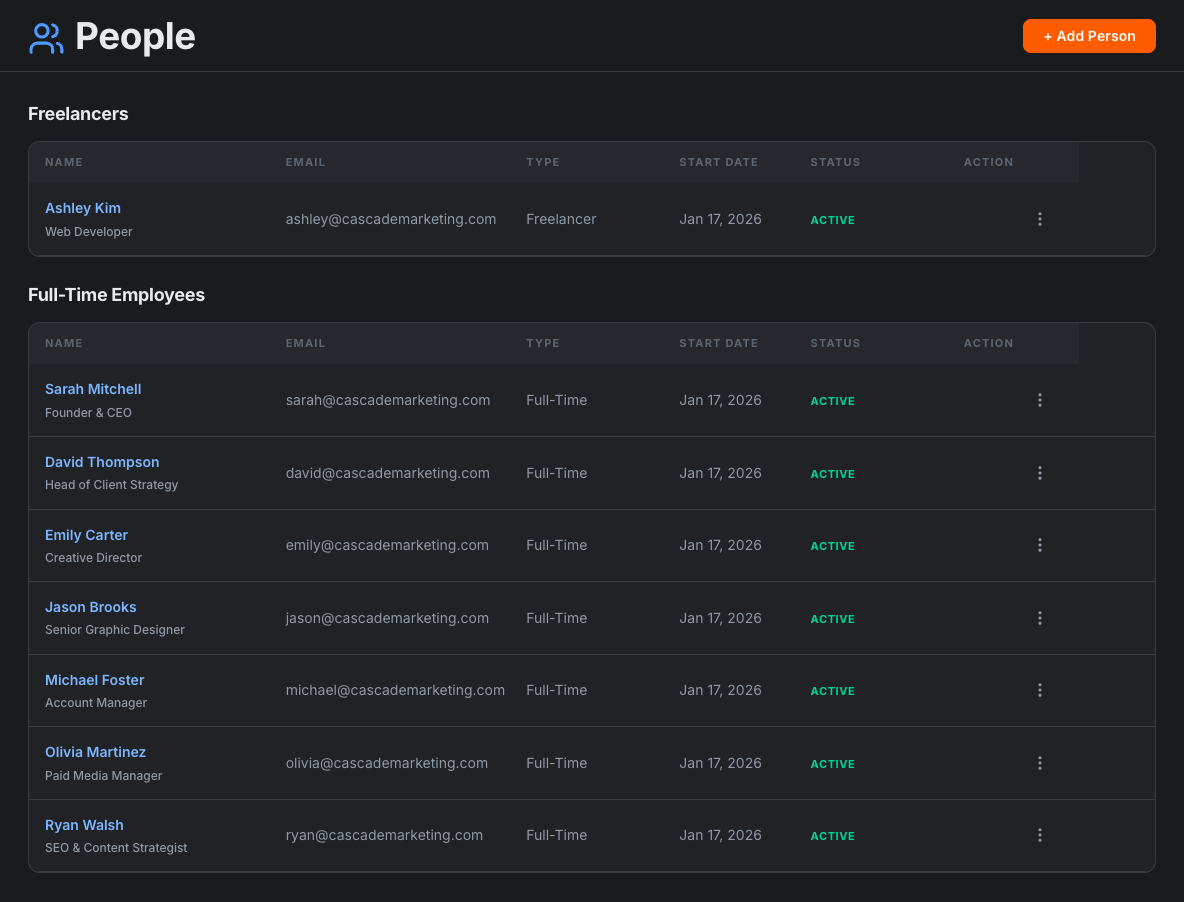
Task: Click the Senior Graphic Designer title
Action: [x=115, y=630]
